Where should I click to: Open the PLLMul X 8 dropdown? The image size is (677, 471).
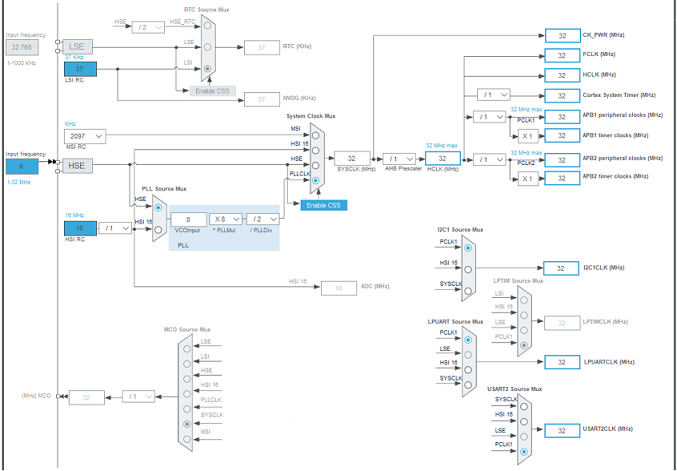[x=226, y=219]
